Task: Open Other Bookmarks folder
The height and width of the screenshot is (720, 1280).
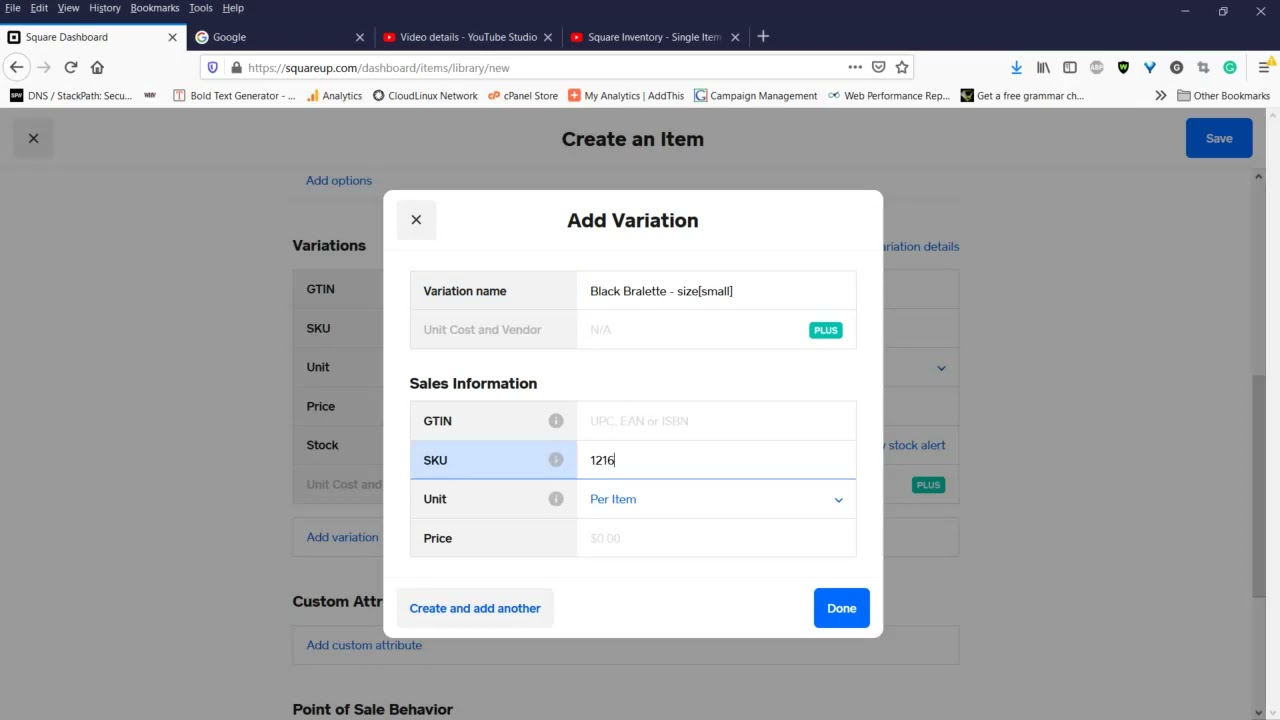Action: click(1223, 96)
